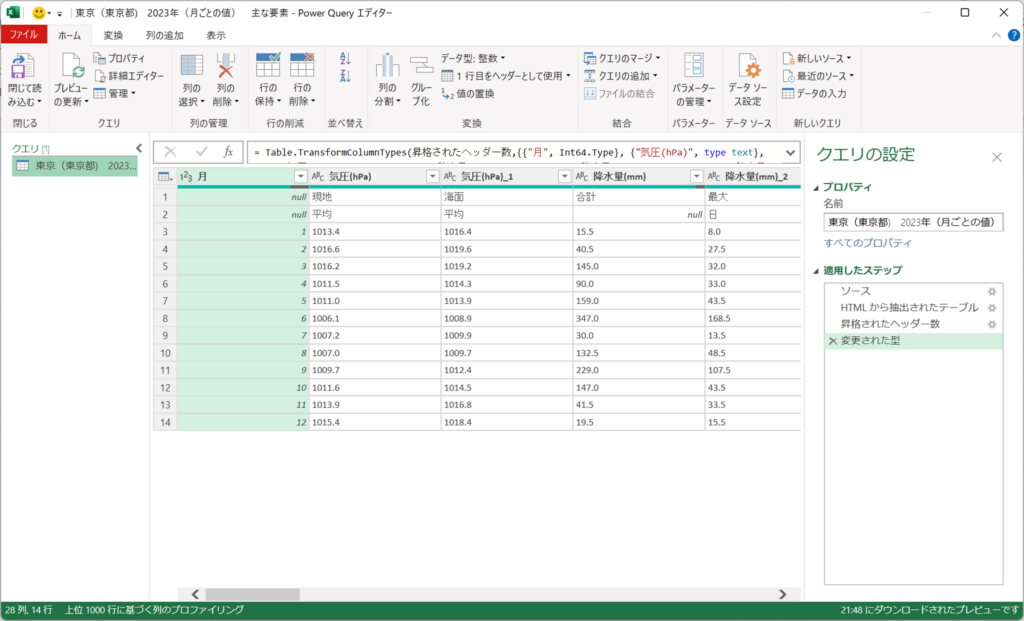Collapse the Queries (クエリ) pane

(x=138, y=148)
